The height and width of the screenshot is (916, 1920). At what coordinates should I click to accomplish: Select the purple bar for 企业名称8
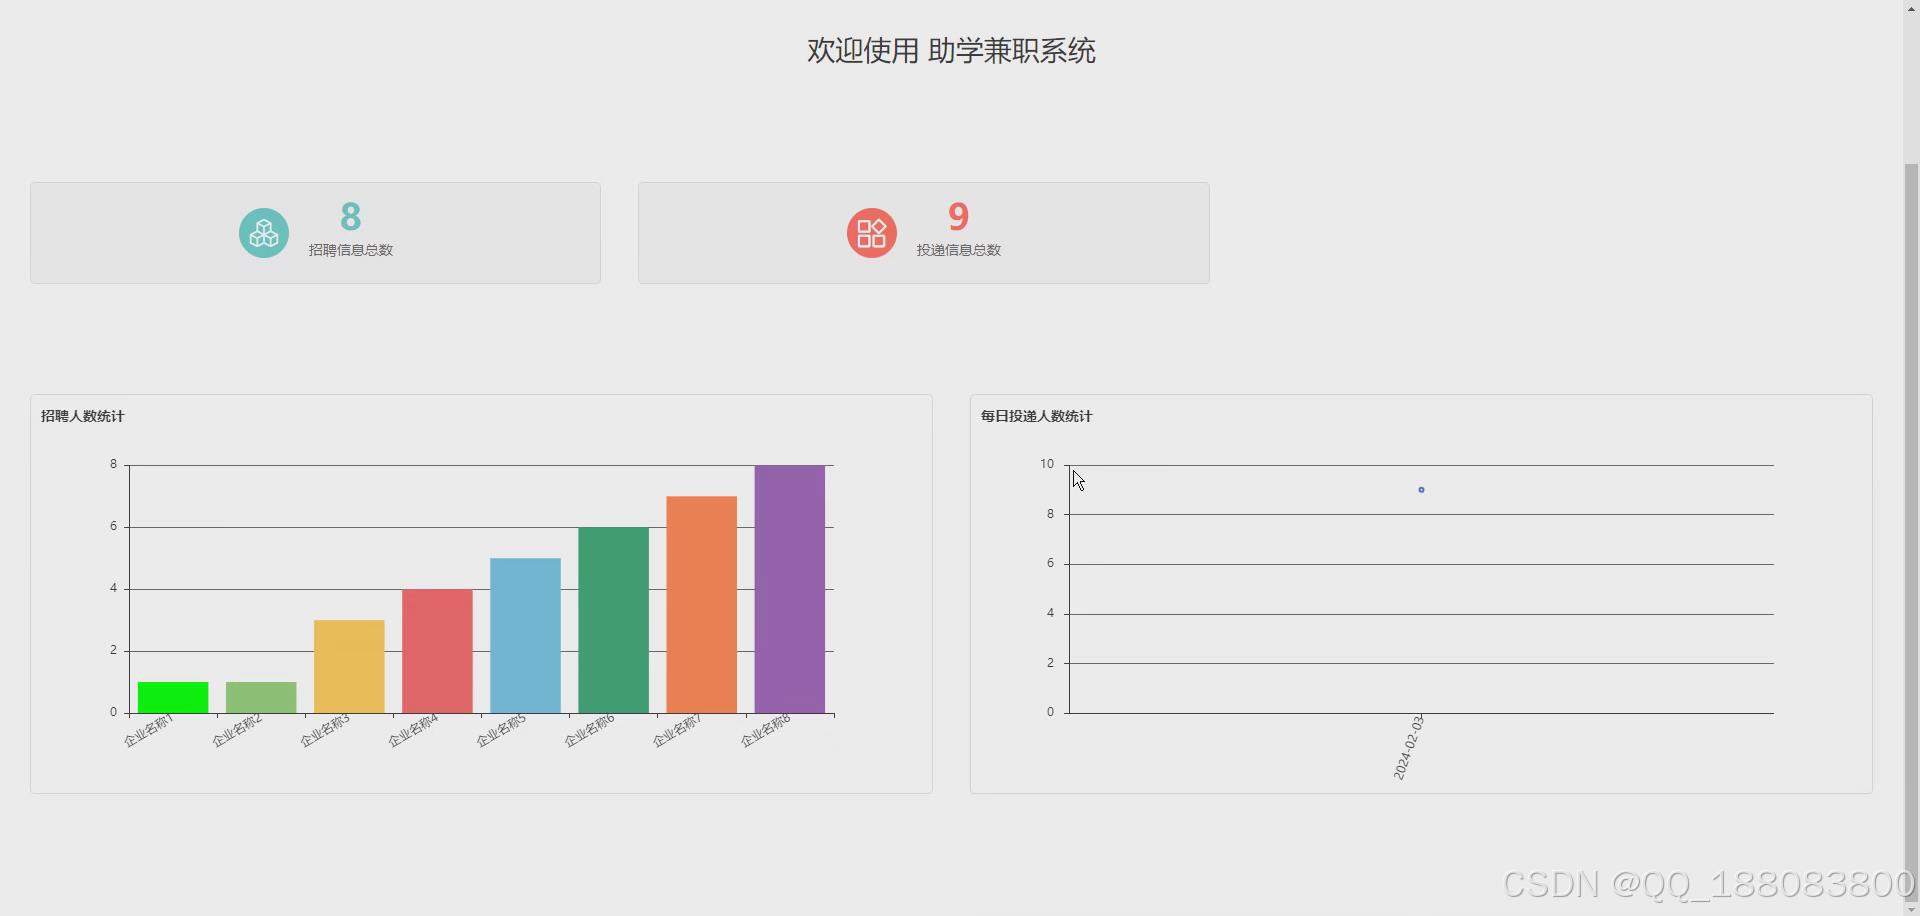tap(789, 589)
